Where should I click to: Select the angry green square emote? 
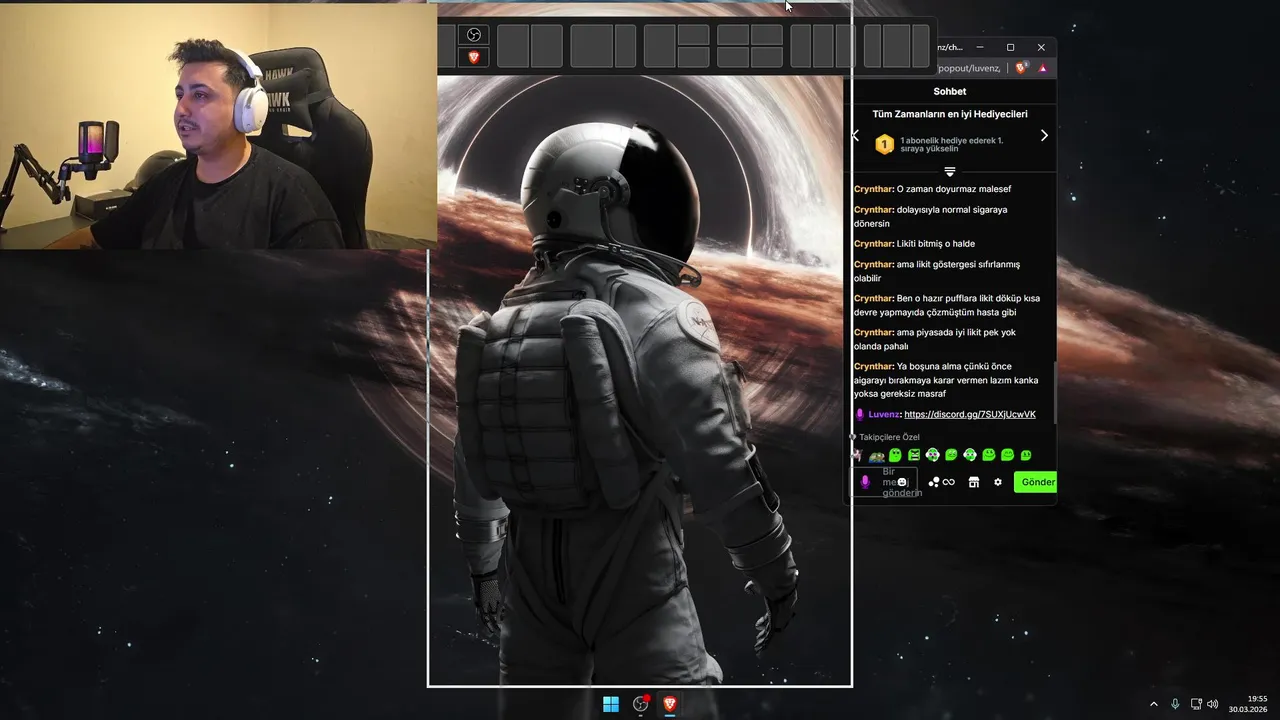tap(914, 455)
